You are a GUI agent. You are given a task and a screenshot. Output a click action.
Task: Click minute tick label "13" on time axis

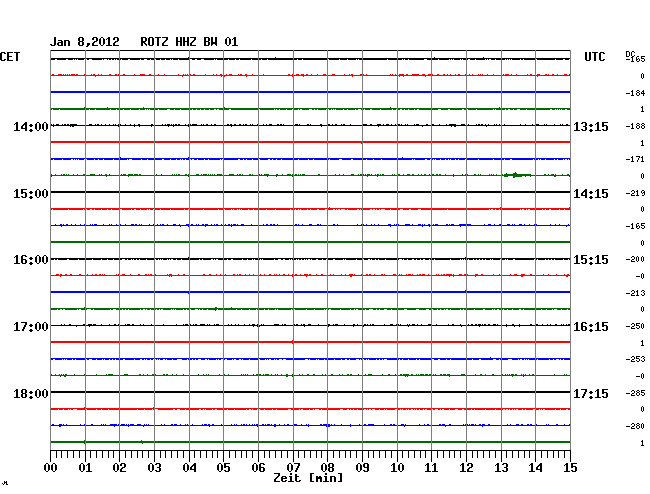pyautogui.click(x=501, y=468)
